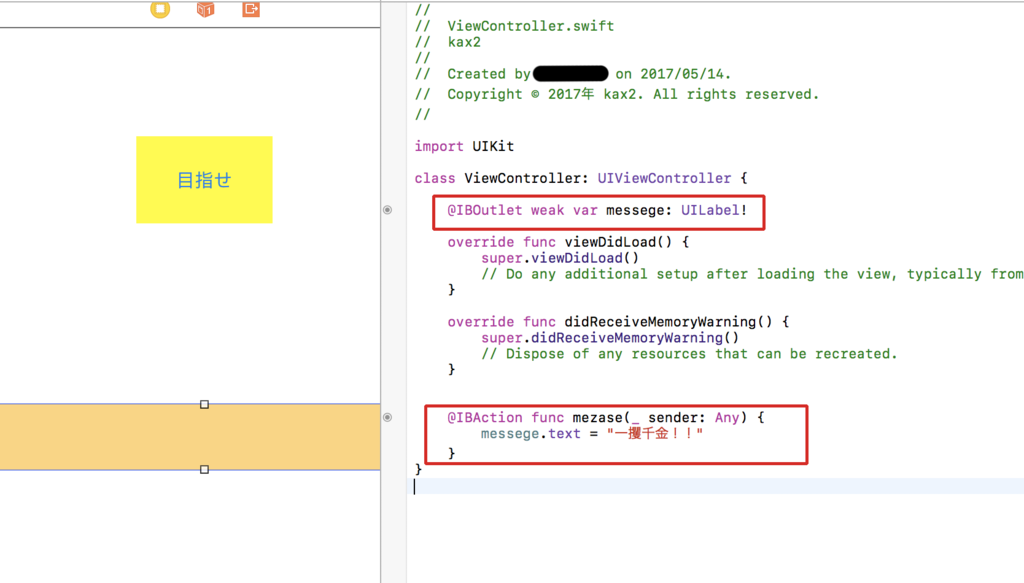Screen dimensions: 1024x583
Task: Click the 'ViewController.swift' header comment
Action: (515, 26)
